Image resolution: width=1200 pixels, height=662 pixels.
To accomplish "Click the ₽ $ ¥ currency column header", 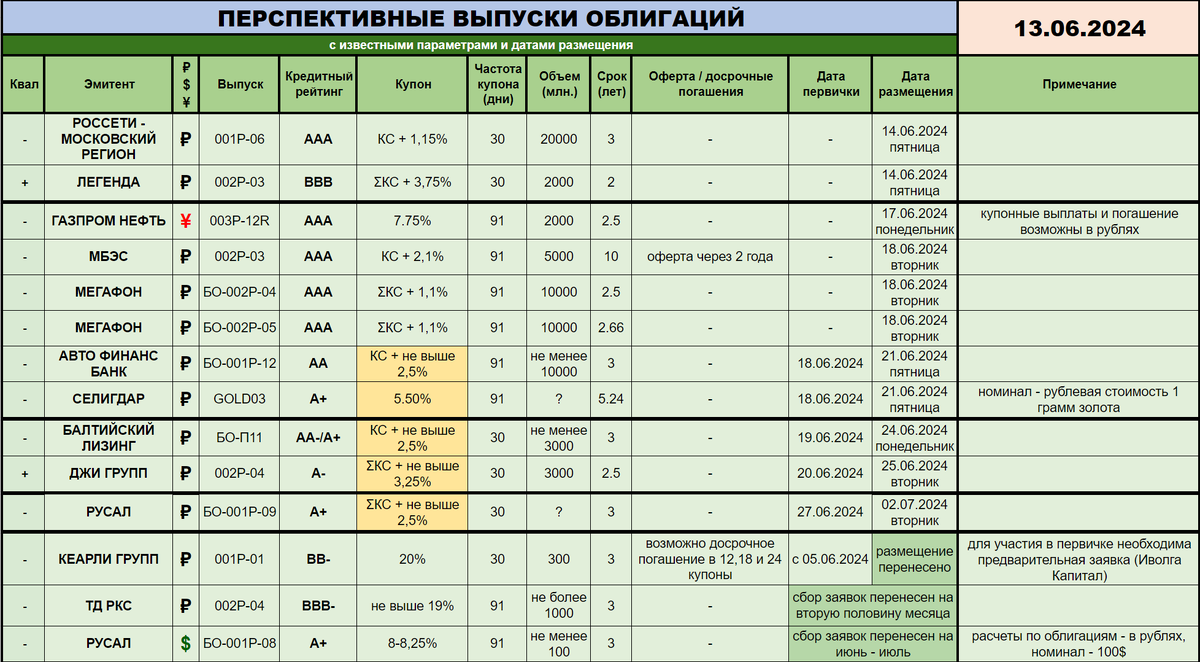I will pos(185,84).
